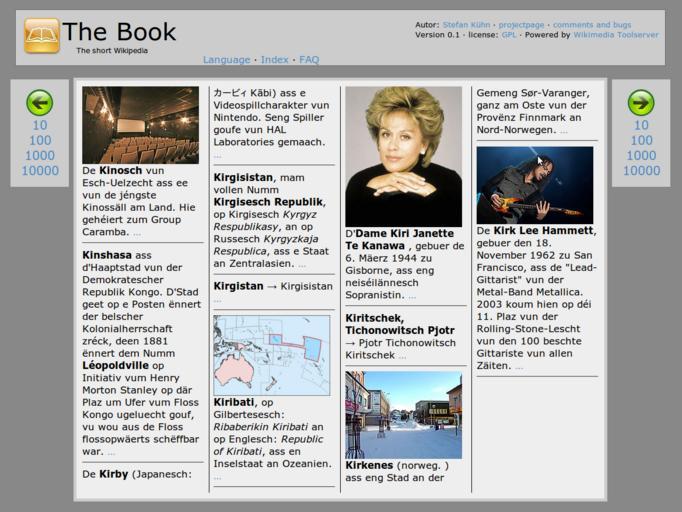682x512 pixels.
Task: Click Kirk Hammett guitarist photo
Action: [x=534, y=185]
